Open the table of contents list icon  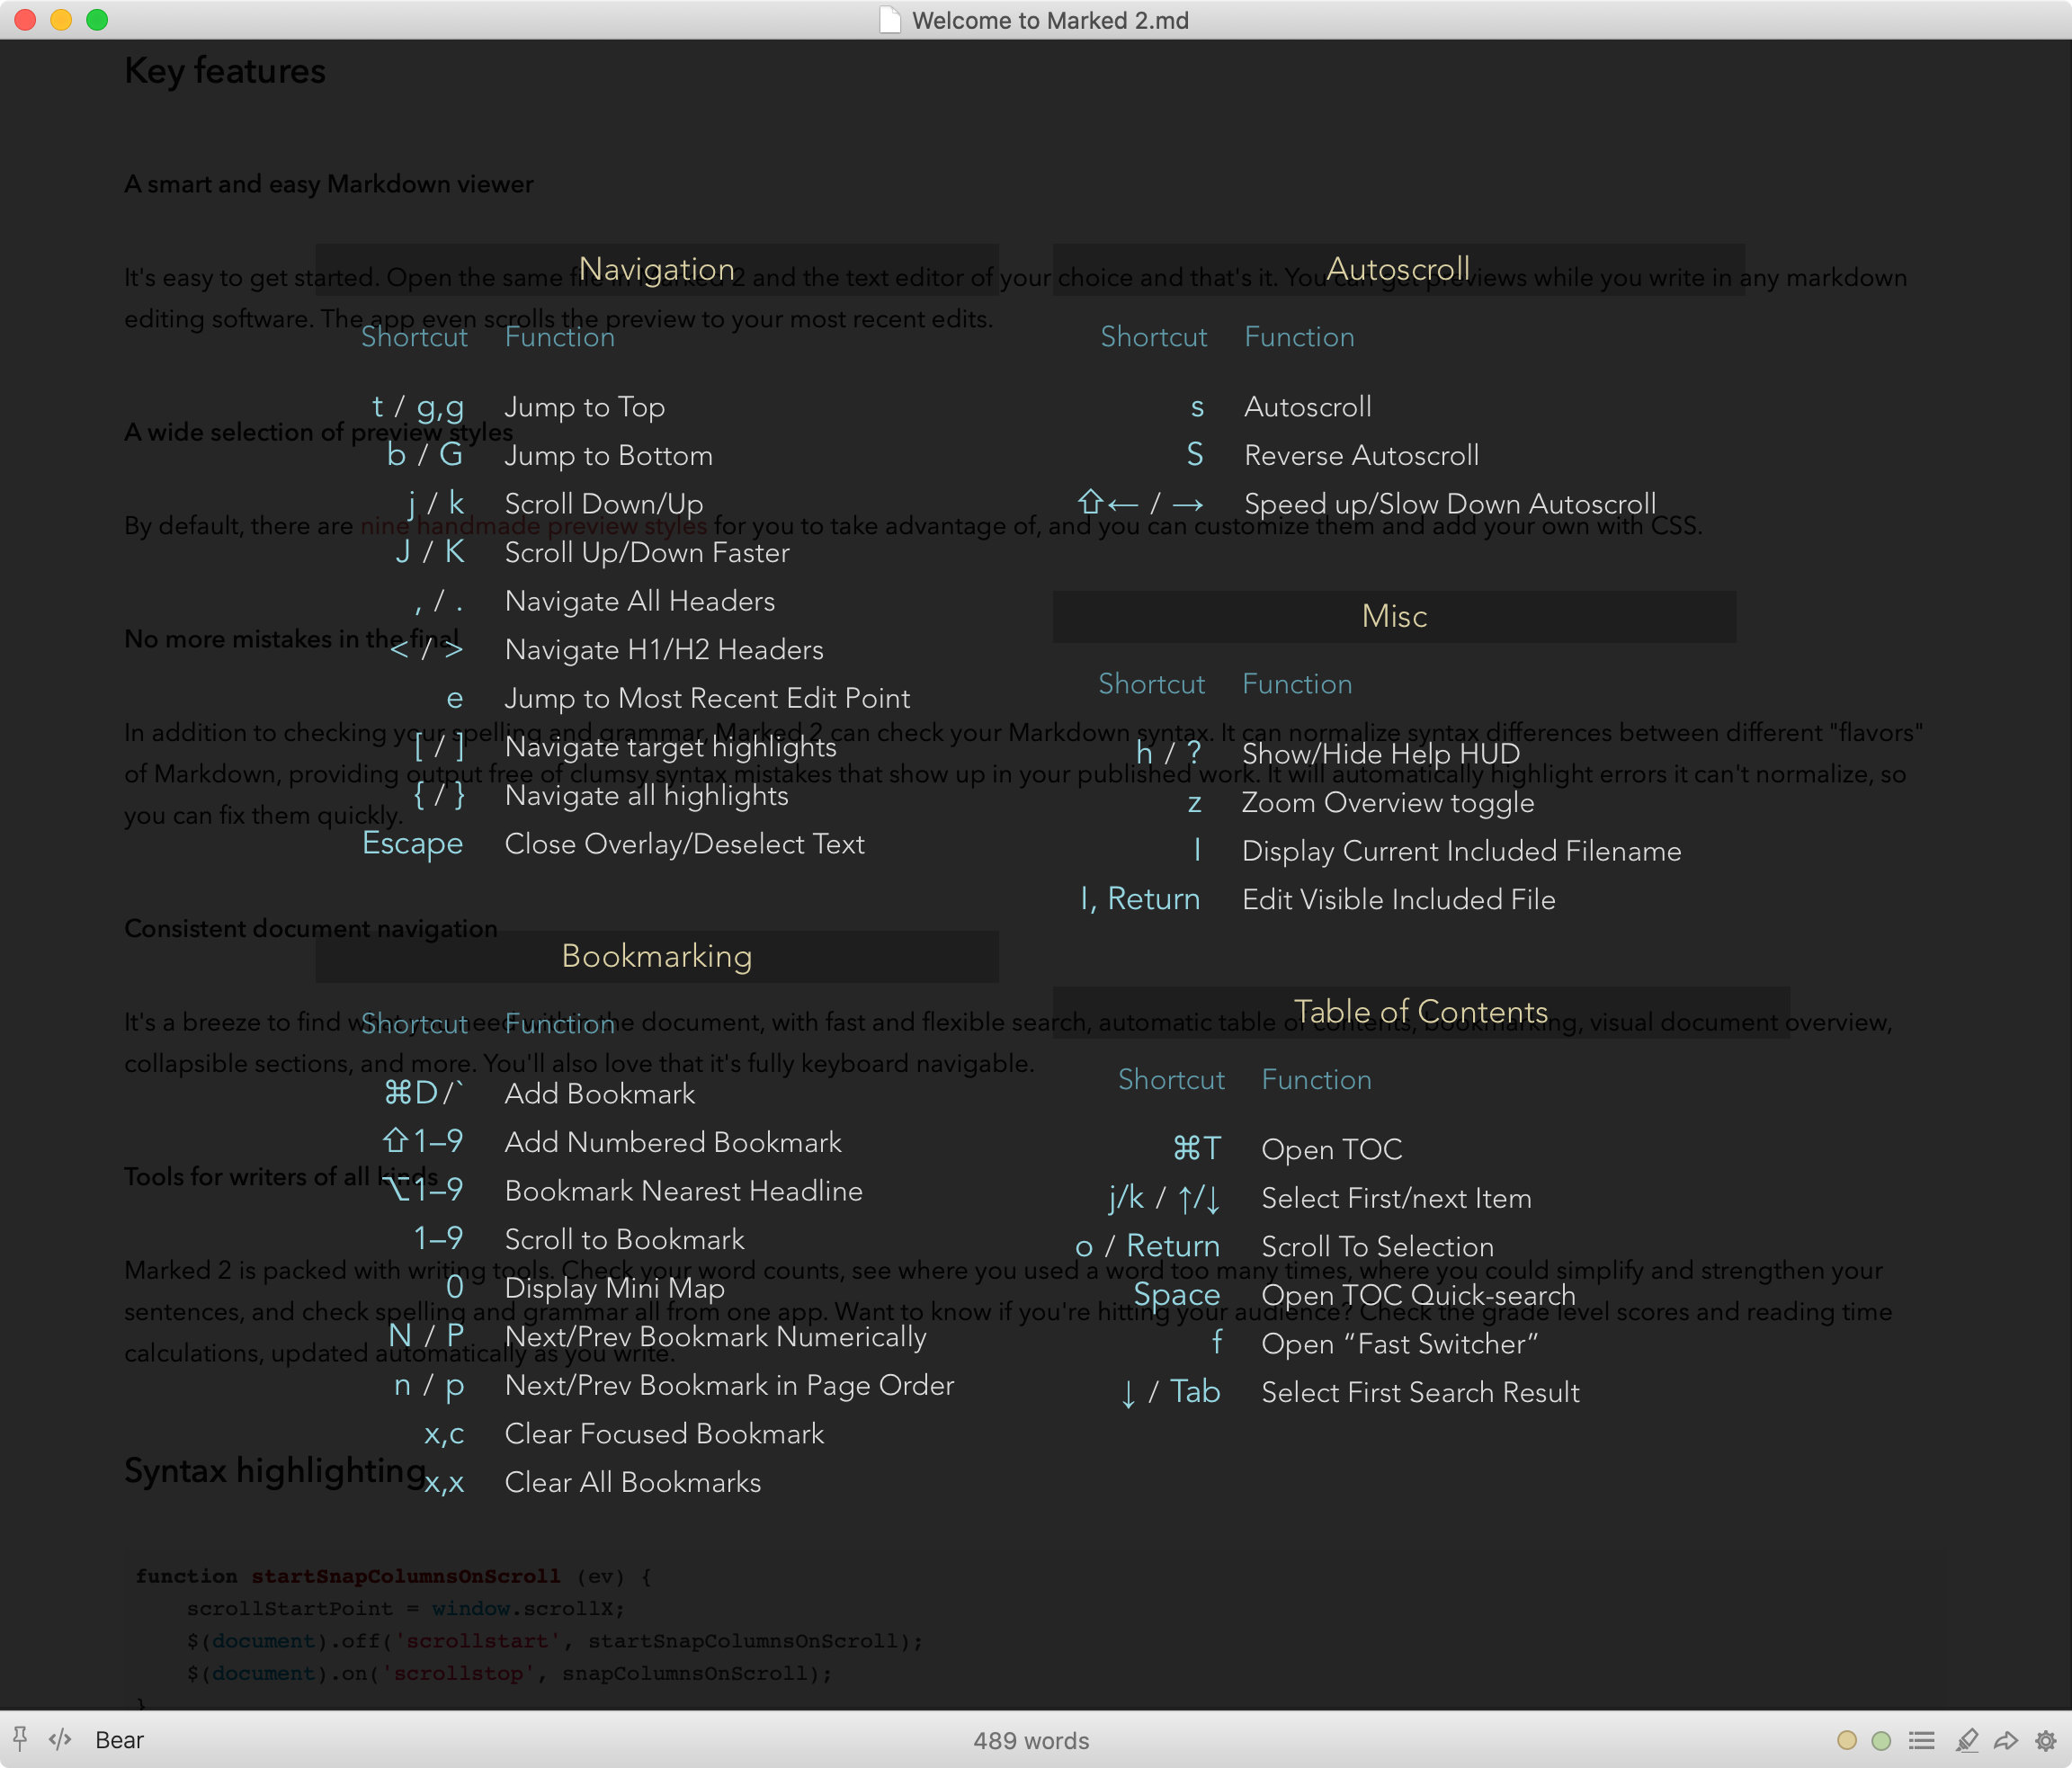click(1921, 1740)
